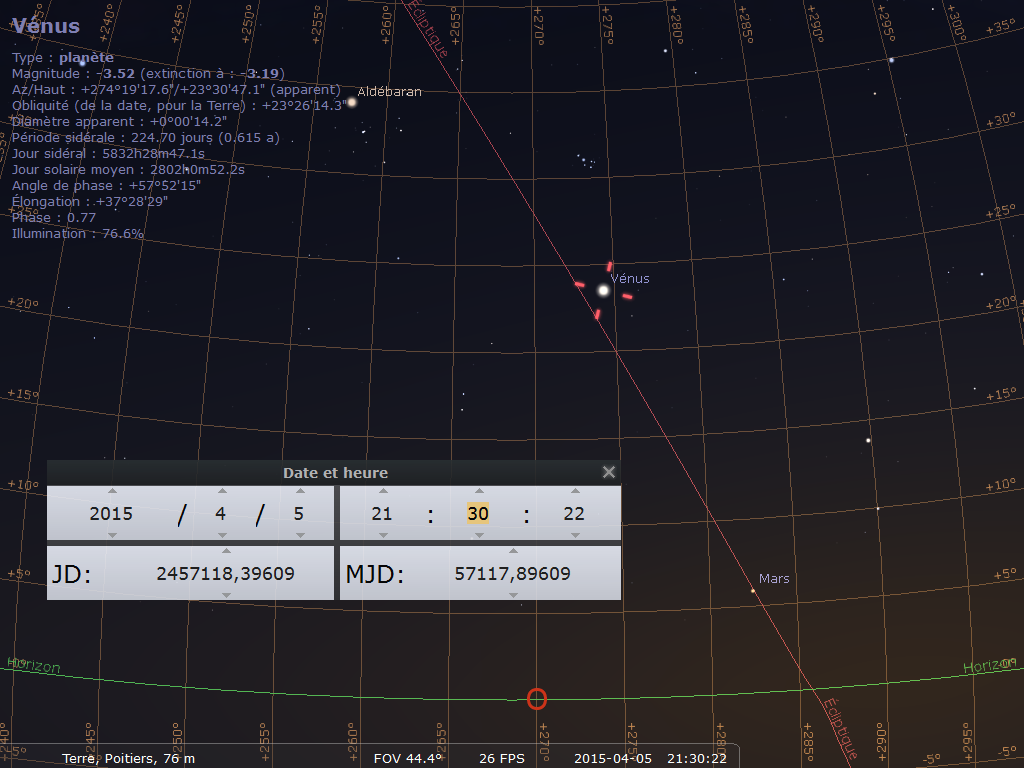Increase the year with the up arrow
This screenshot has height=768, width=1024.
click(112, 491)
